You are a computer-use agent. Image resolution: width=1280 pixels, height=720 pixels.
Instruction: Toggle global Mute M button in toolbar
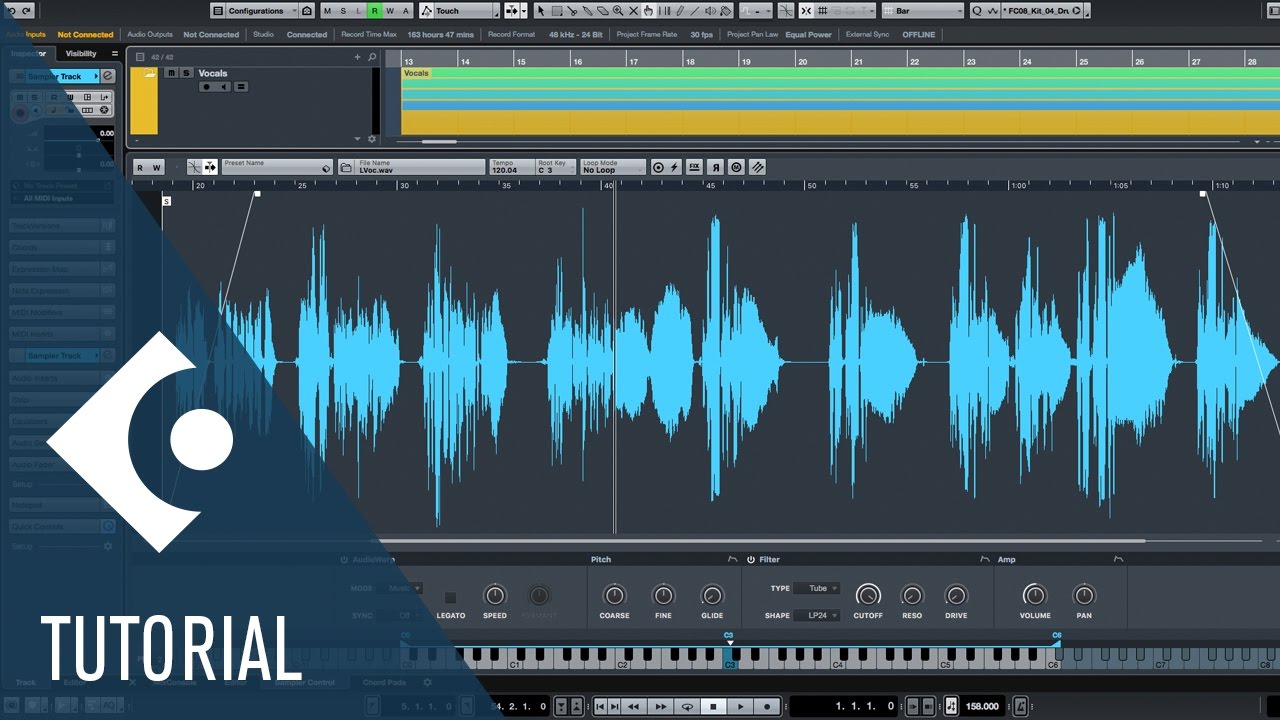328,11
